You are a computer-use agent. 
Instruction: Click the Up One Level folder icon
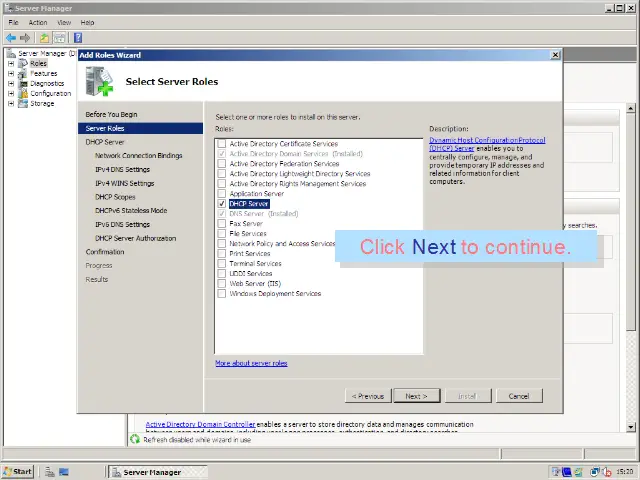[44, 38]
